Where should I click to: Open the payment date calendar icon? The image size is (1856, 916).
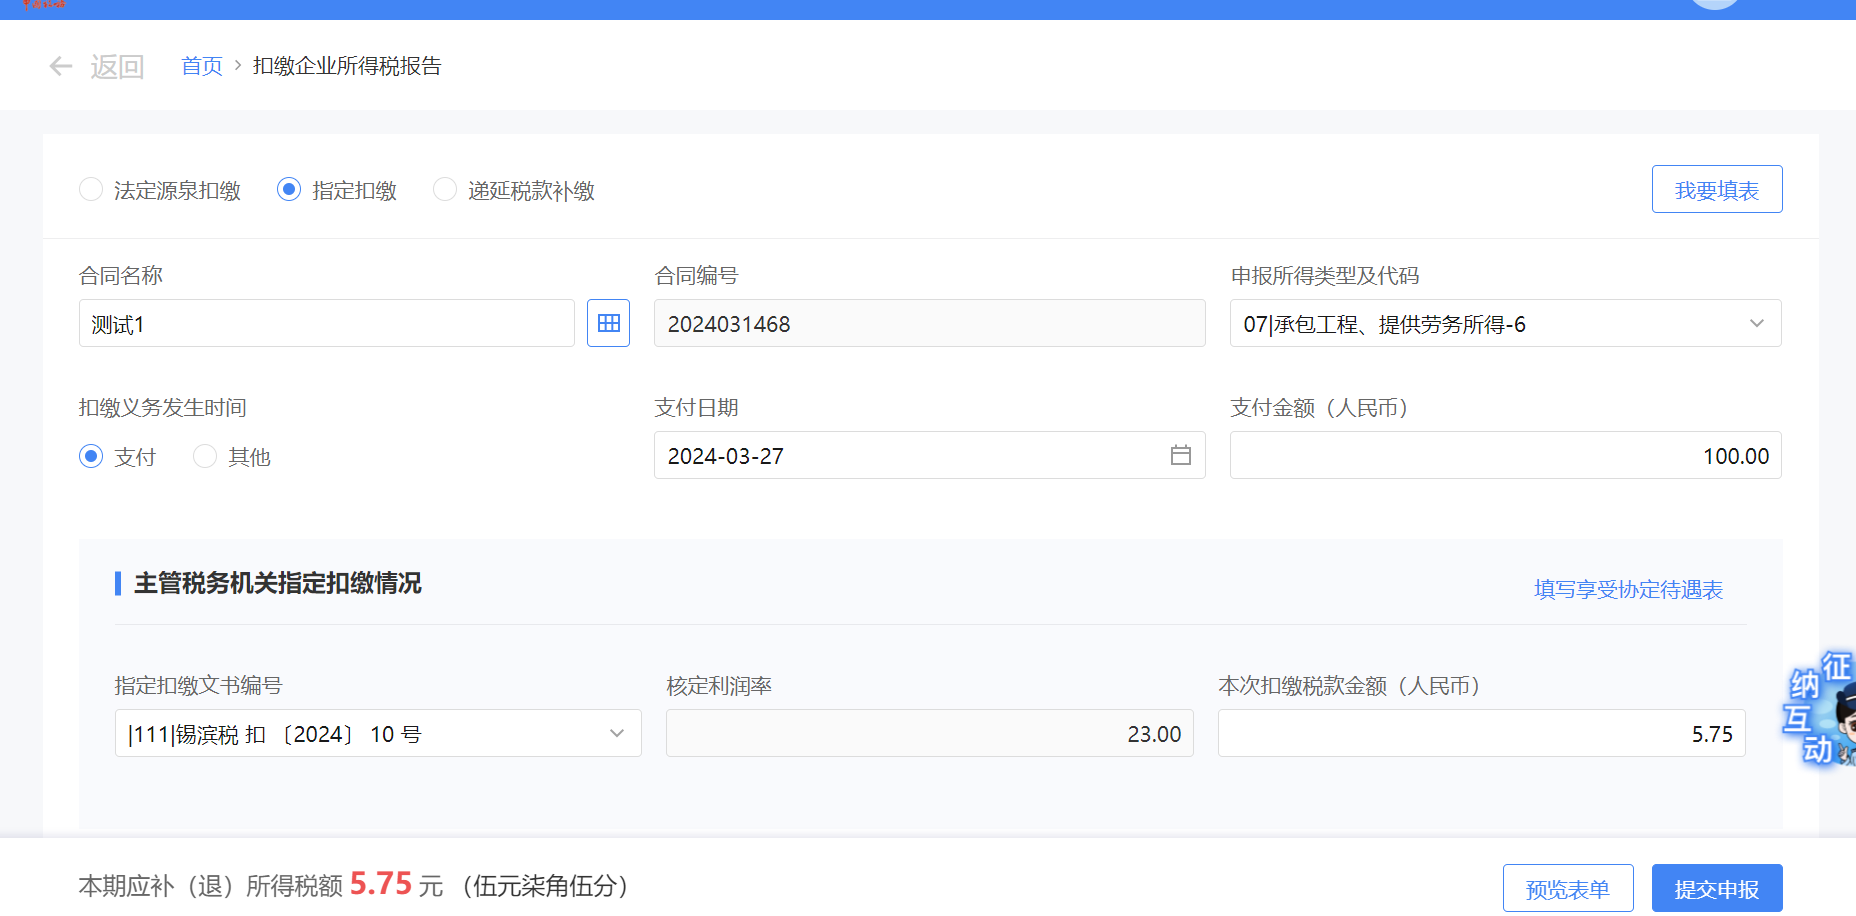tap(1180, 455)
